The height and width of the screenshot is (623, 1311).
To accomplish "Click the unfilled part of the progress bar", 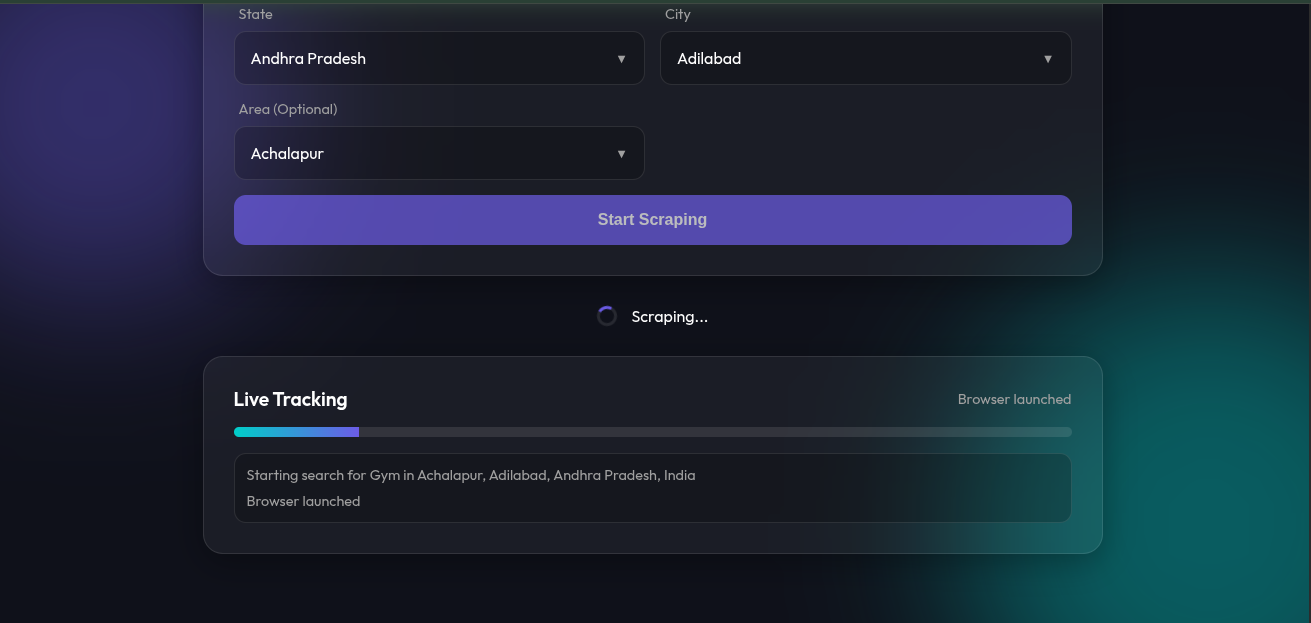I will [714, 432].
